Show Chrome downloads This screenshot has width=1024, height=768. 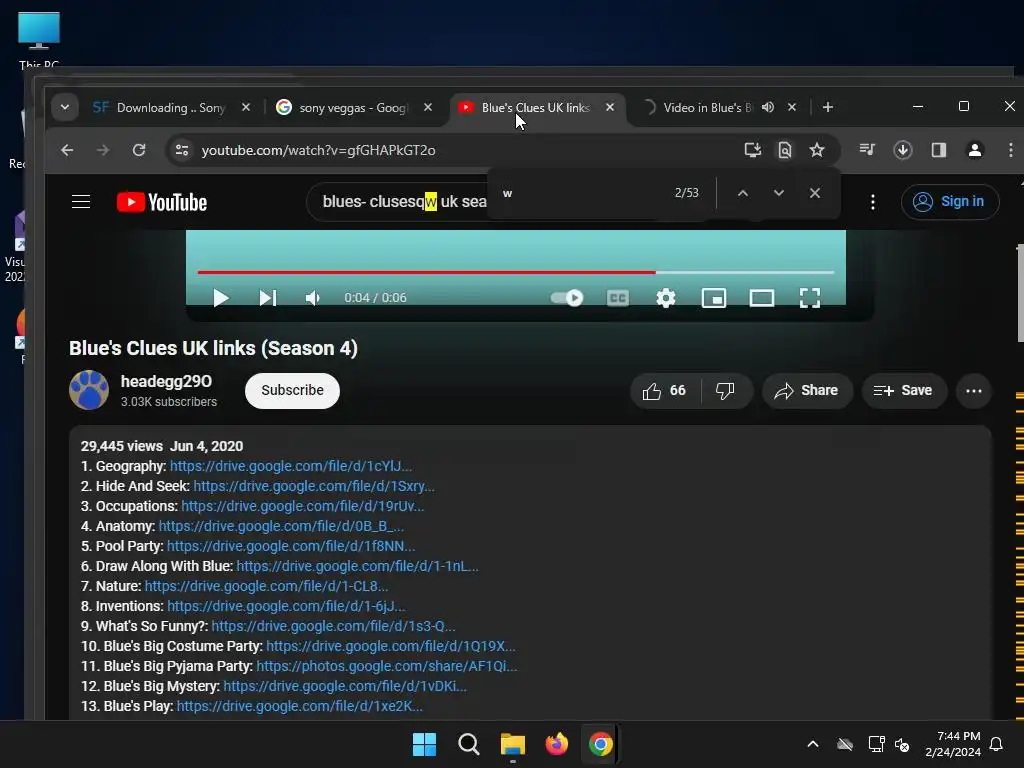click(x=903, y=150)
